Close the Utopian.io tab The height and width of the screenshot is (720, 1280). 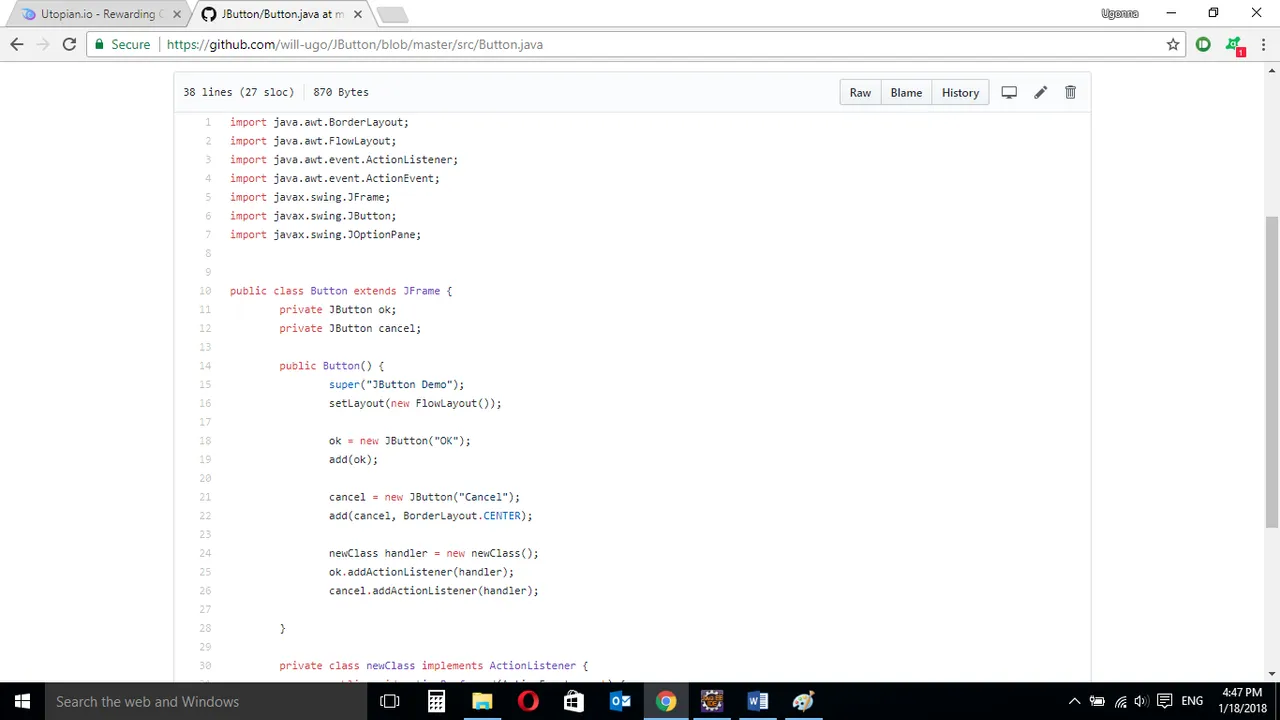(x=177, y=14)
